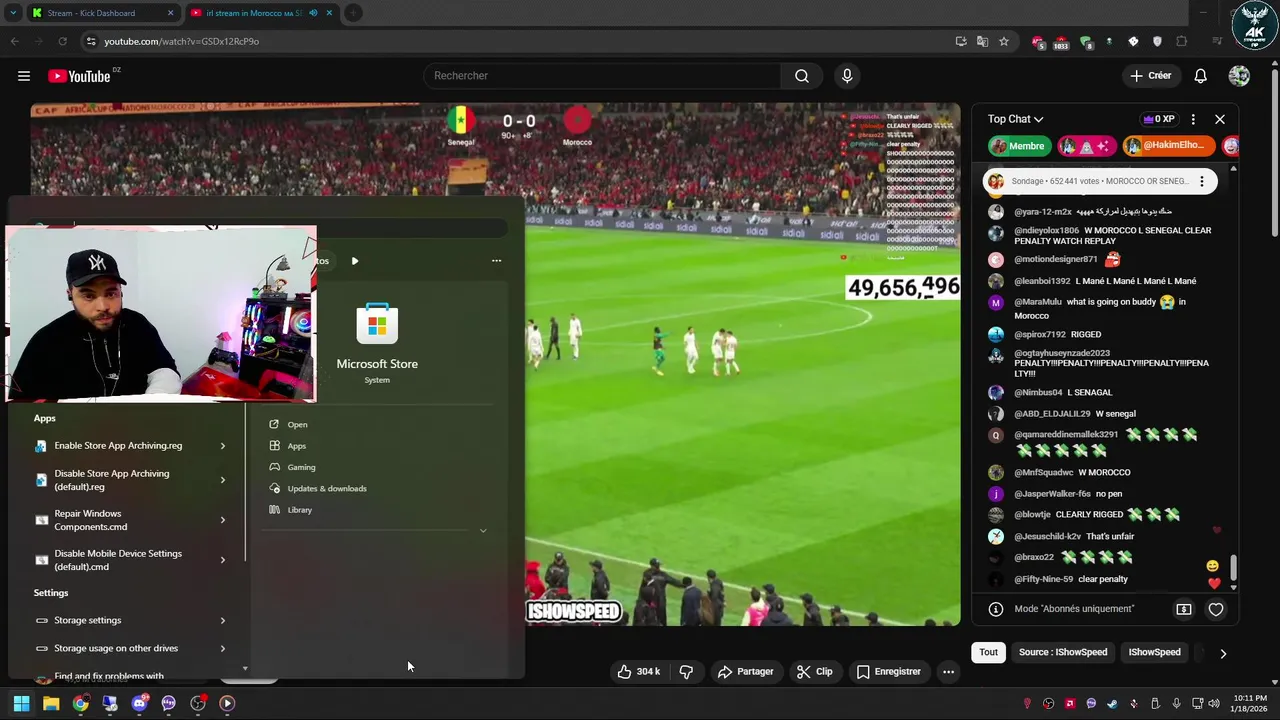Click Enregistrer to save the video
The height and width of the screenshot is (720, 1280).
coord(889,672)
